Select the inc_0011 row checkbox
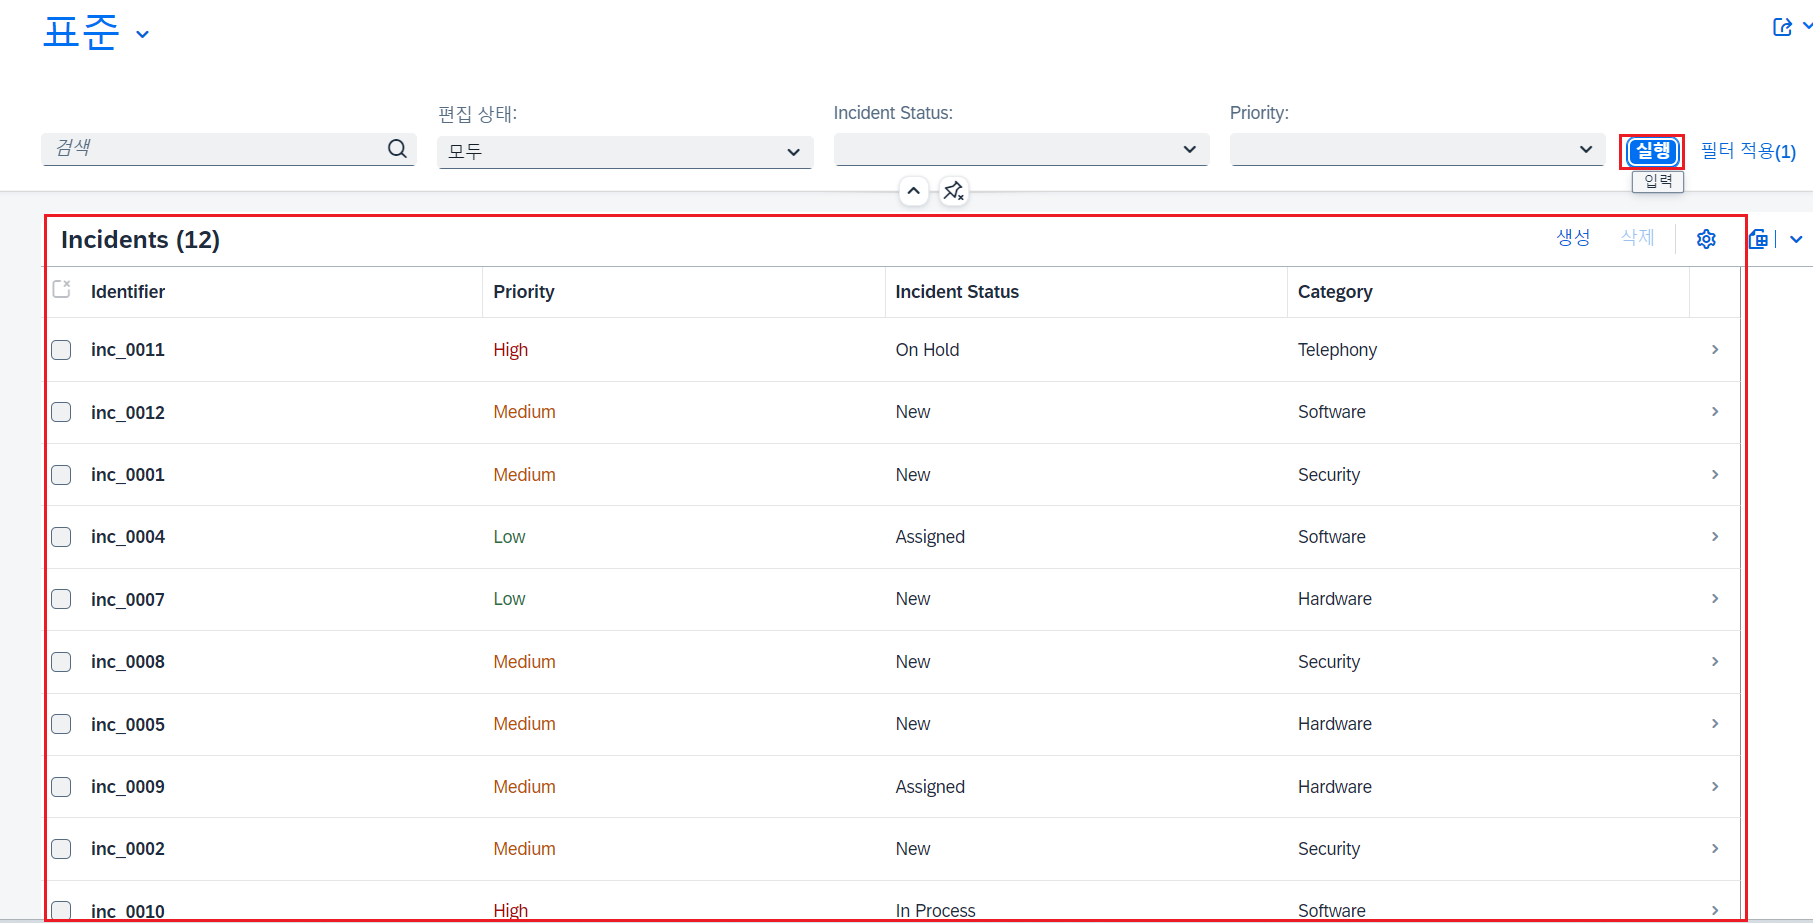The width and height of the screenshot is (1813, 923). pyautogui.click(x=61, y=350)
